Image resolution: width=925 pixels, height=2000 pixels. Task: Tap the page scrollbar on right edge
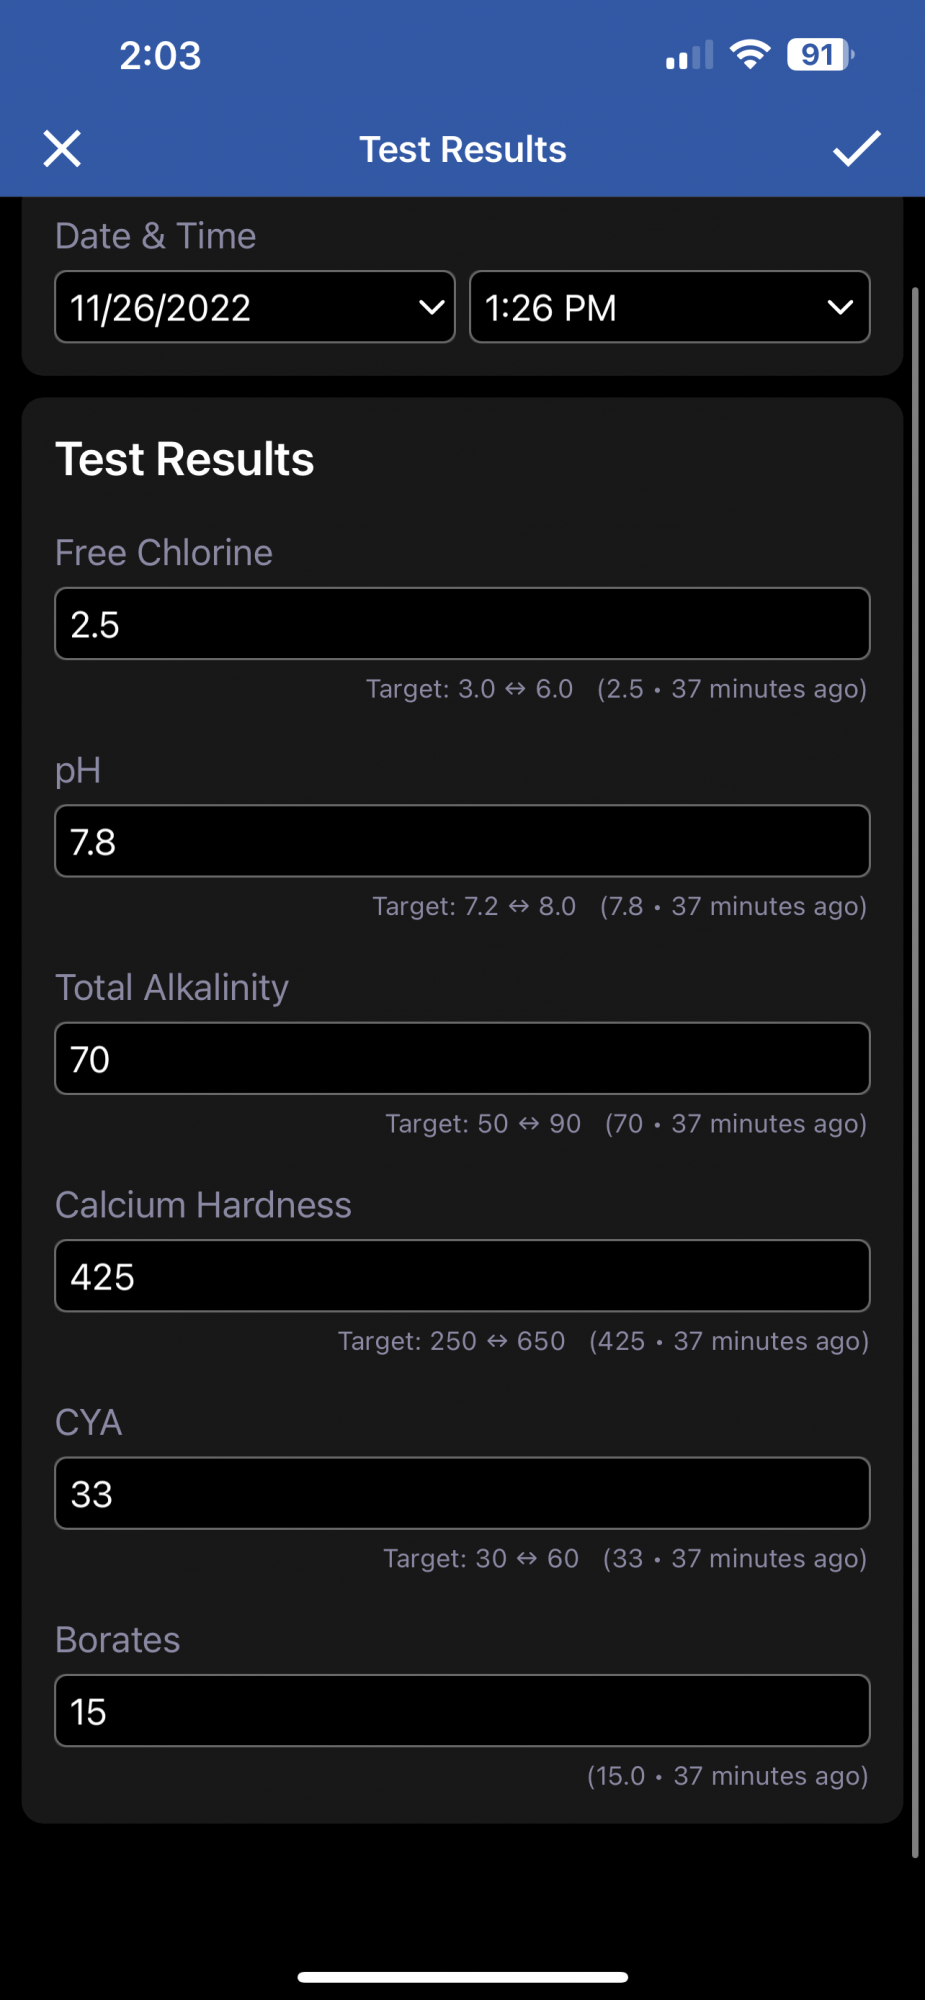click(914, 1072)
